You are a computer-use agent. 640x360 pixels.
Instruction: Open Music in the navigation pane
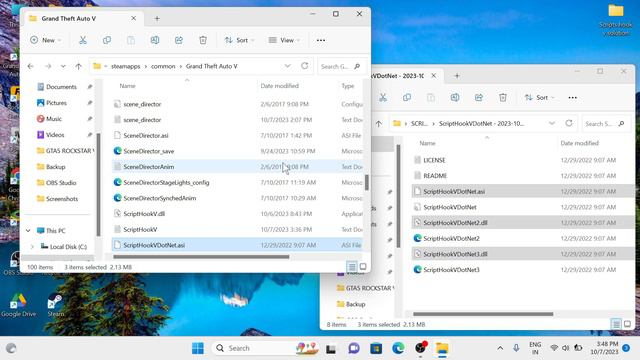[x=53, y=119]
